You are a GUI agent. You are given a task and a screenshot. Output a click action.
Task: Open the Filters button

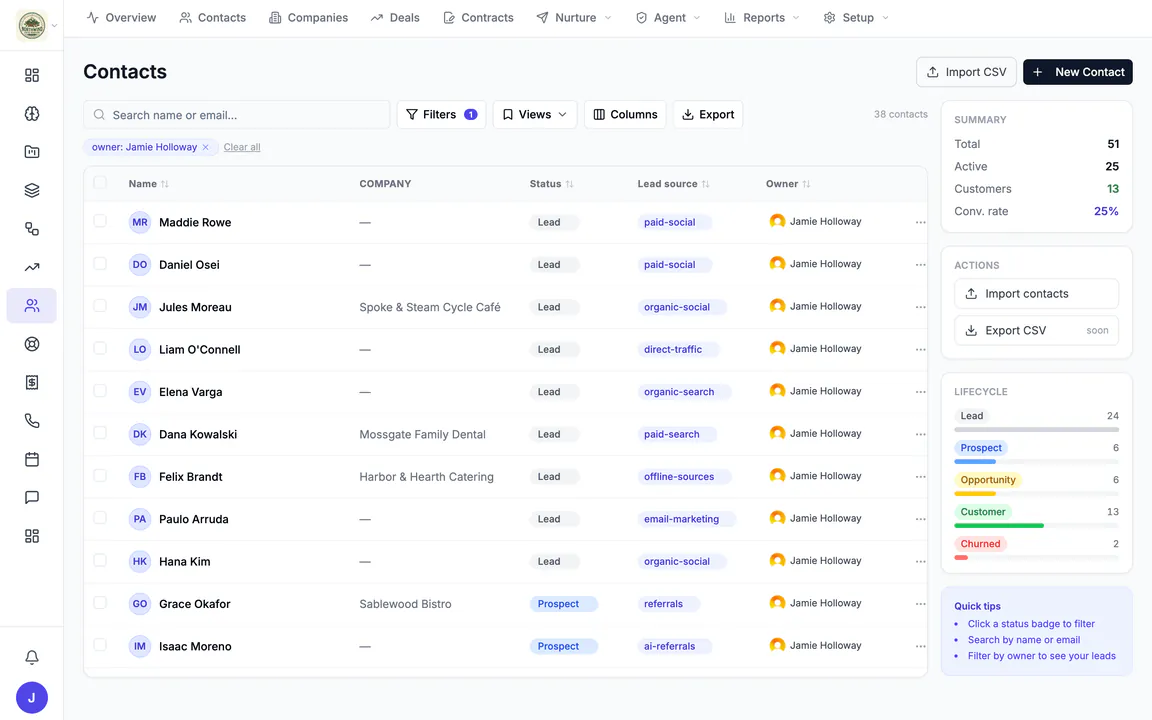441,115
